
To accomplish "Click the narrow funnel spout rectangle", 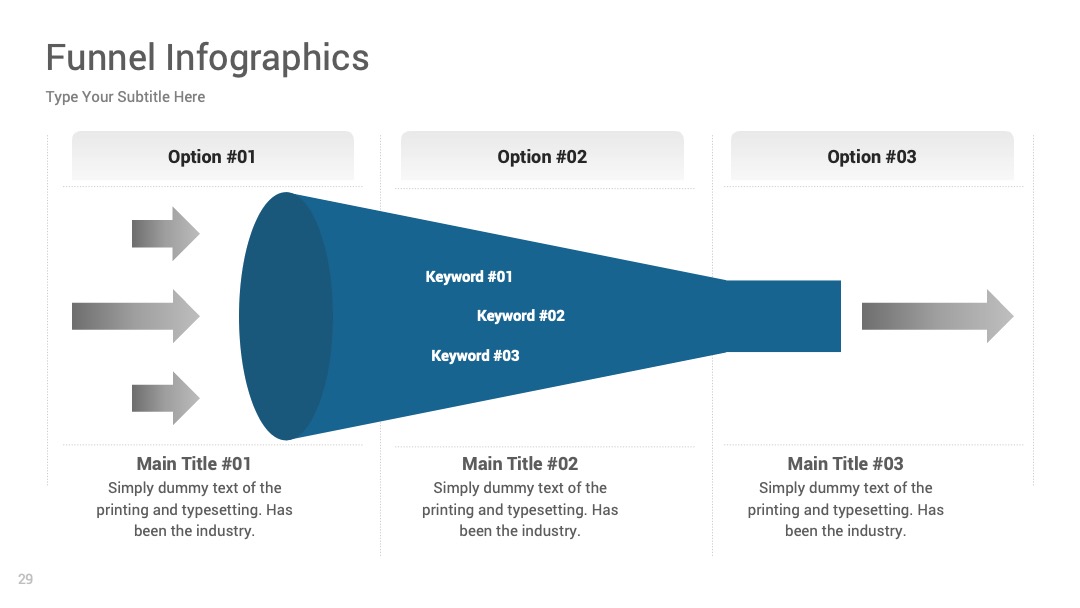I will [784, 316].
